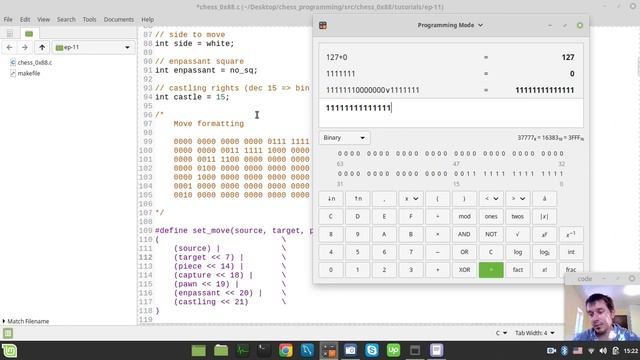Open the Documents menu

point(119,20)
